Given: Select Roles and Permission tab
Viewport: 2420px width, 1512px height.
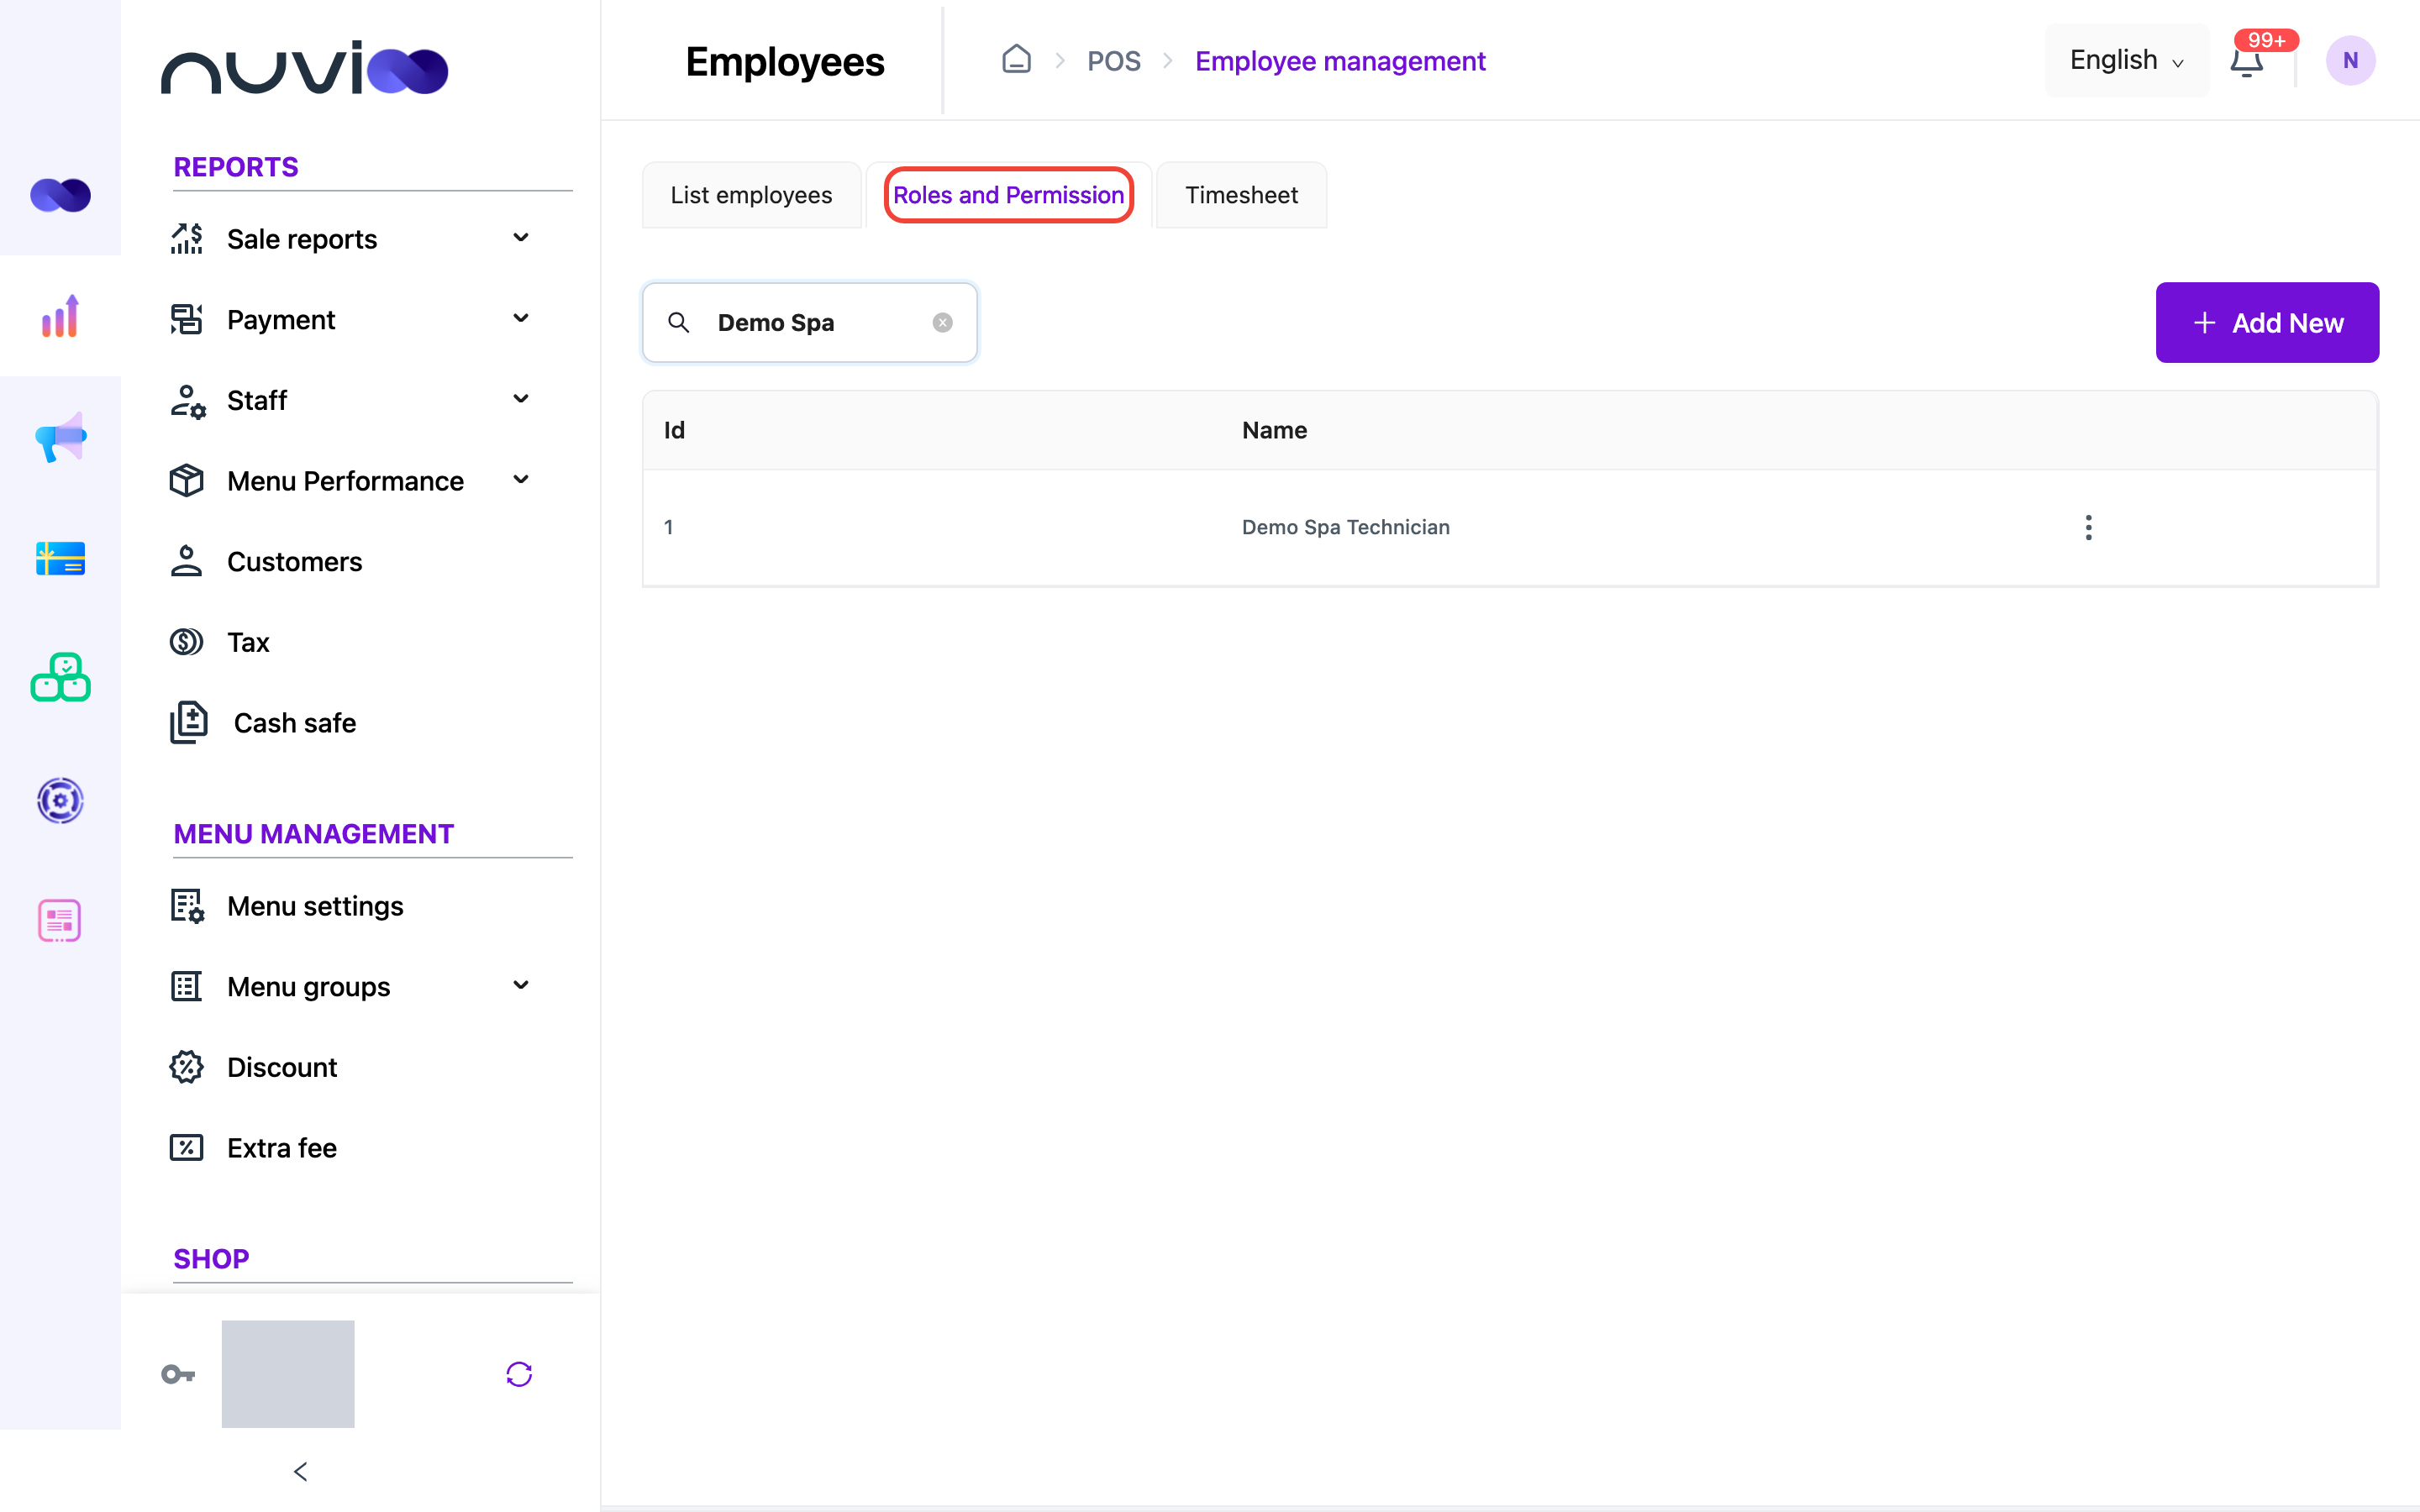Looking at the screenshot, I should [1008, 195].
